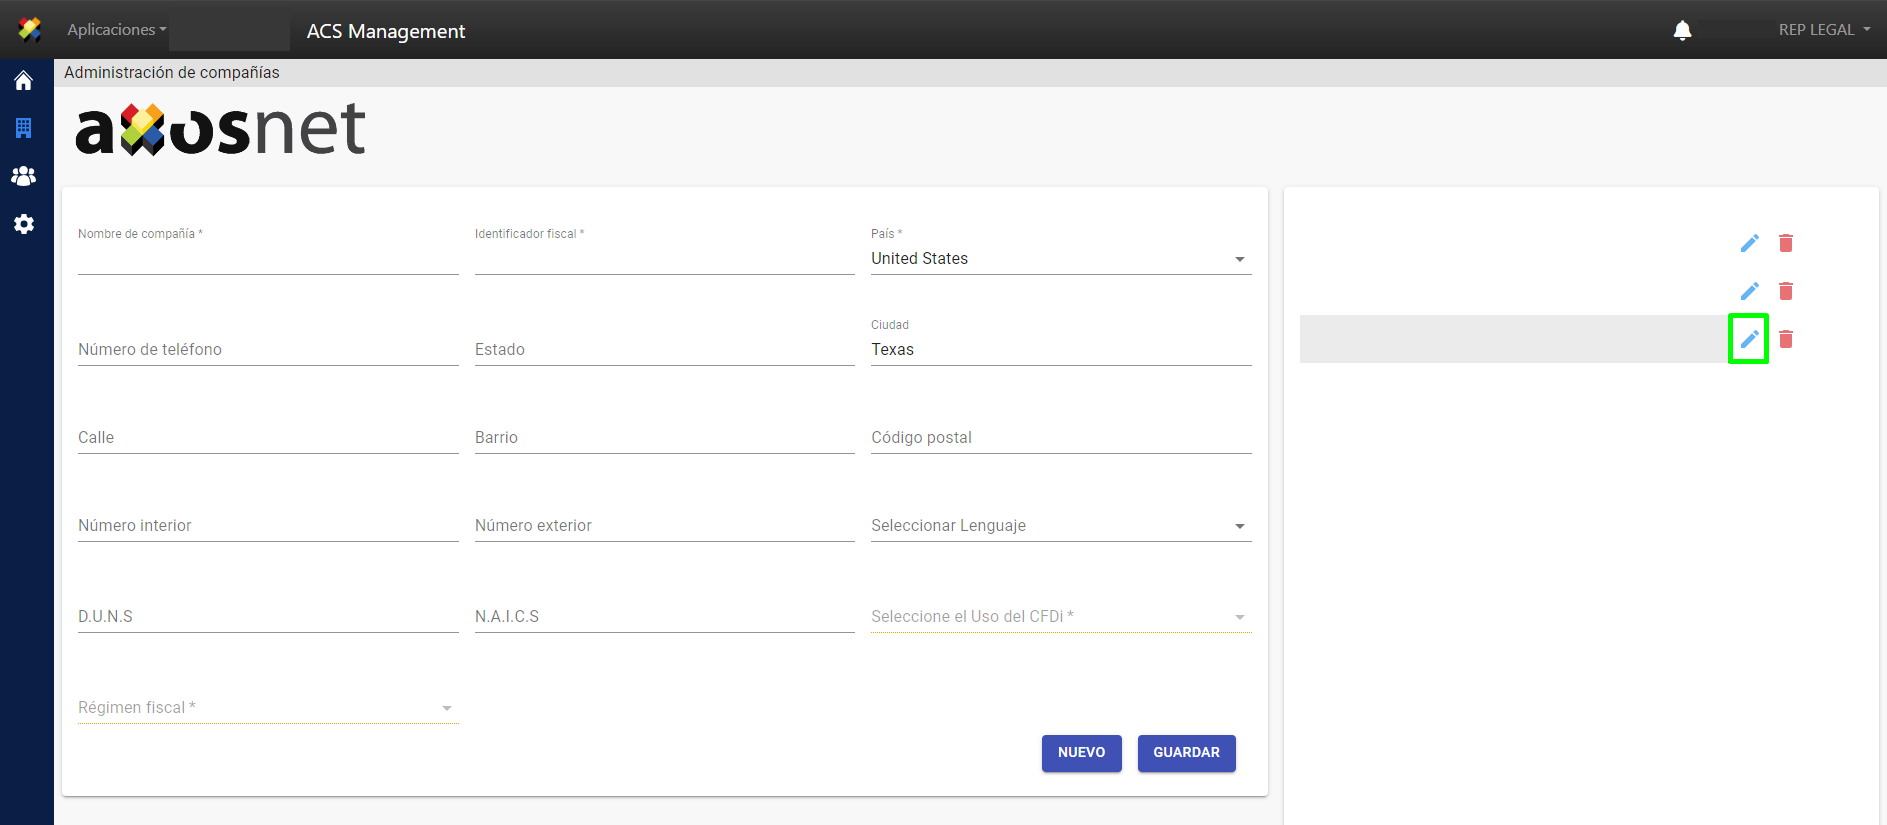The width and height of the screenshot is (1887, 825).
Task: Open the País dropdown showing United States
Action: click(x=1060, y=259)
